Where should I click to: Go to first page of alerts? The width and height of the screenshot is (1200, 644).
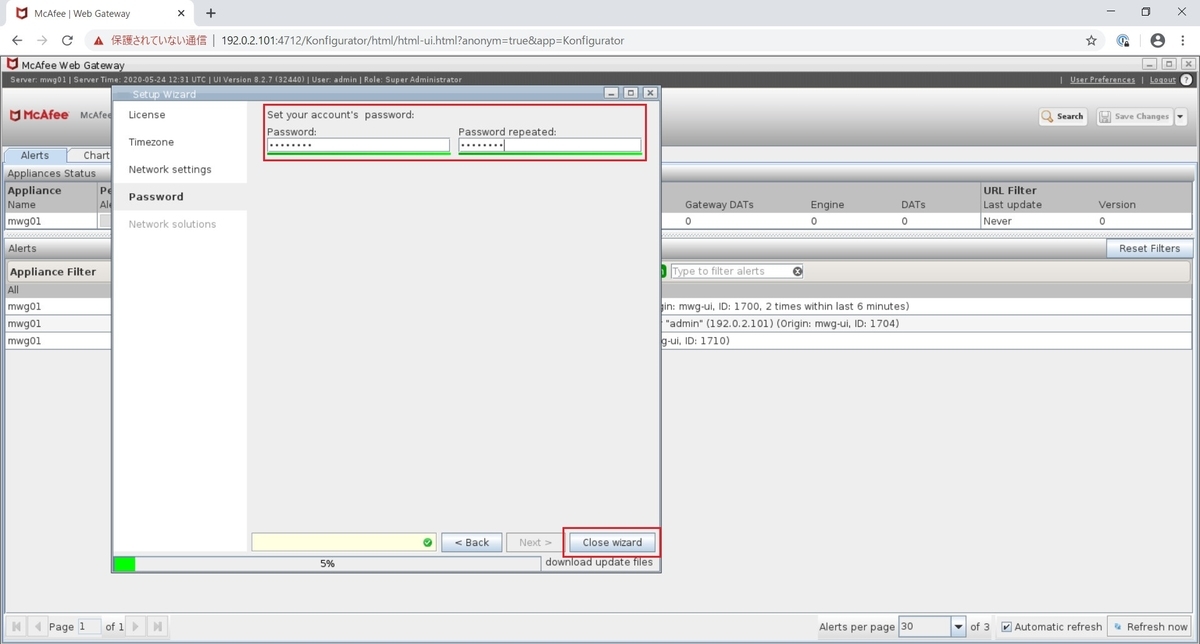(x=18, y=627)
